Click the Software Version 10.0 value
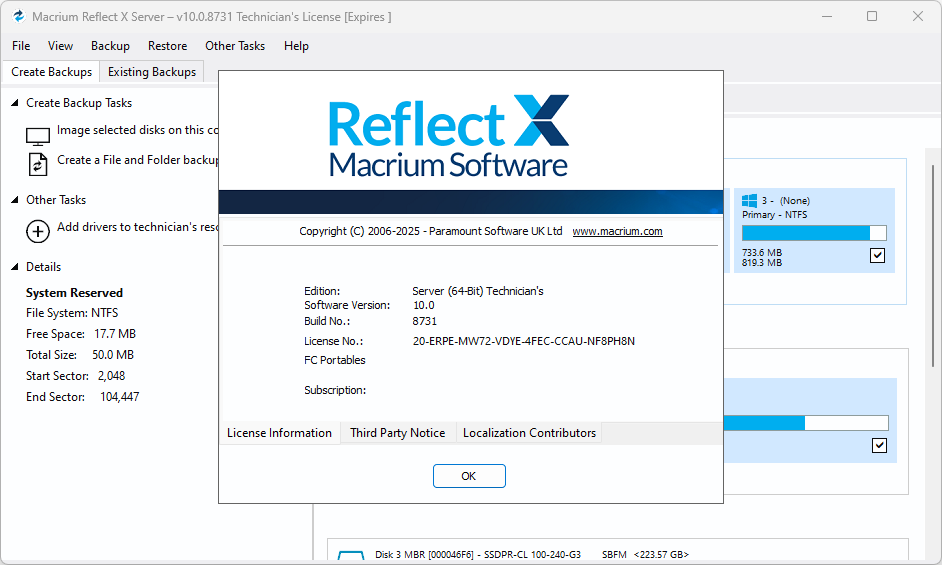This screenshot has width=942, height=565. 424,305
